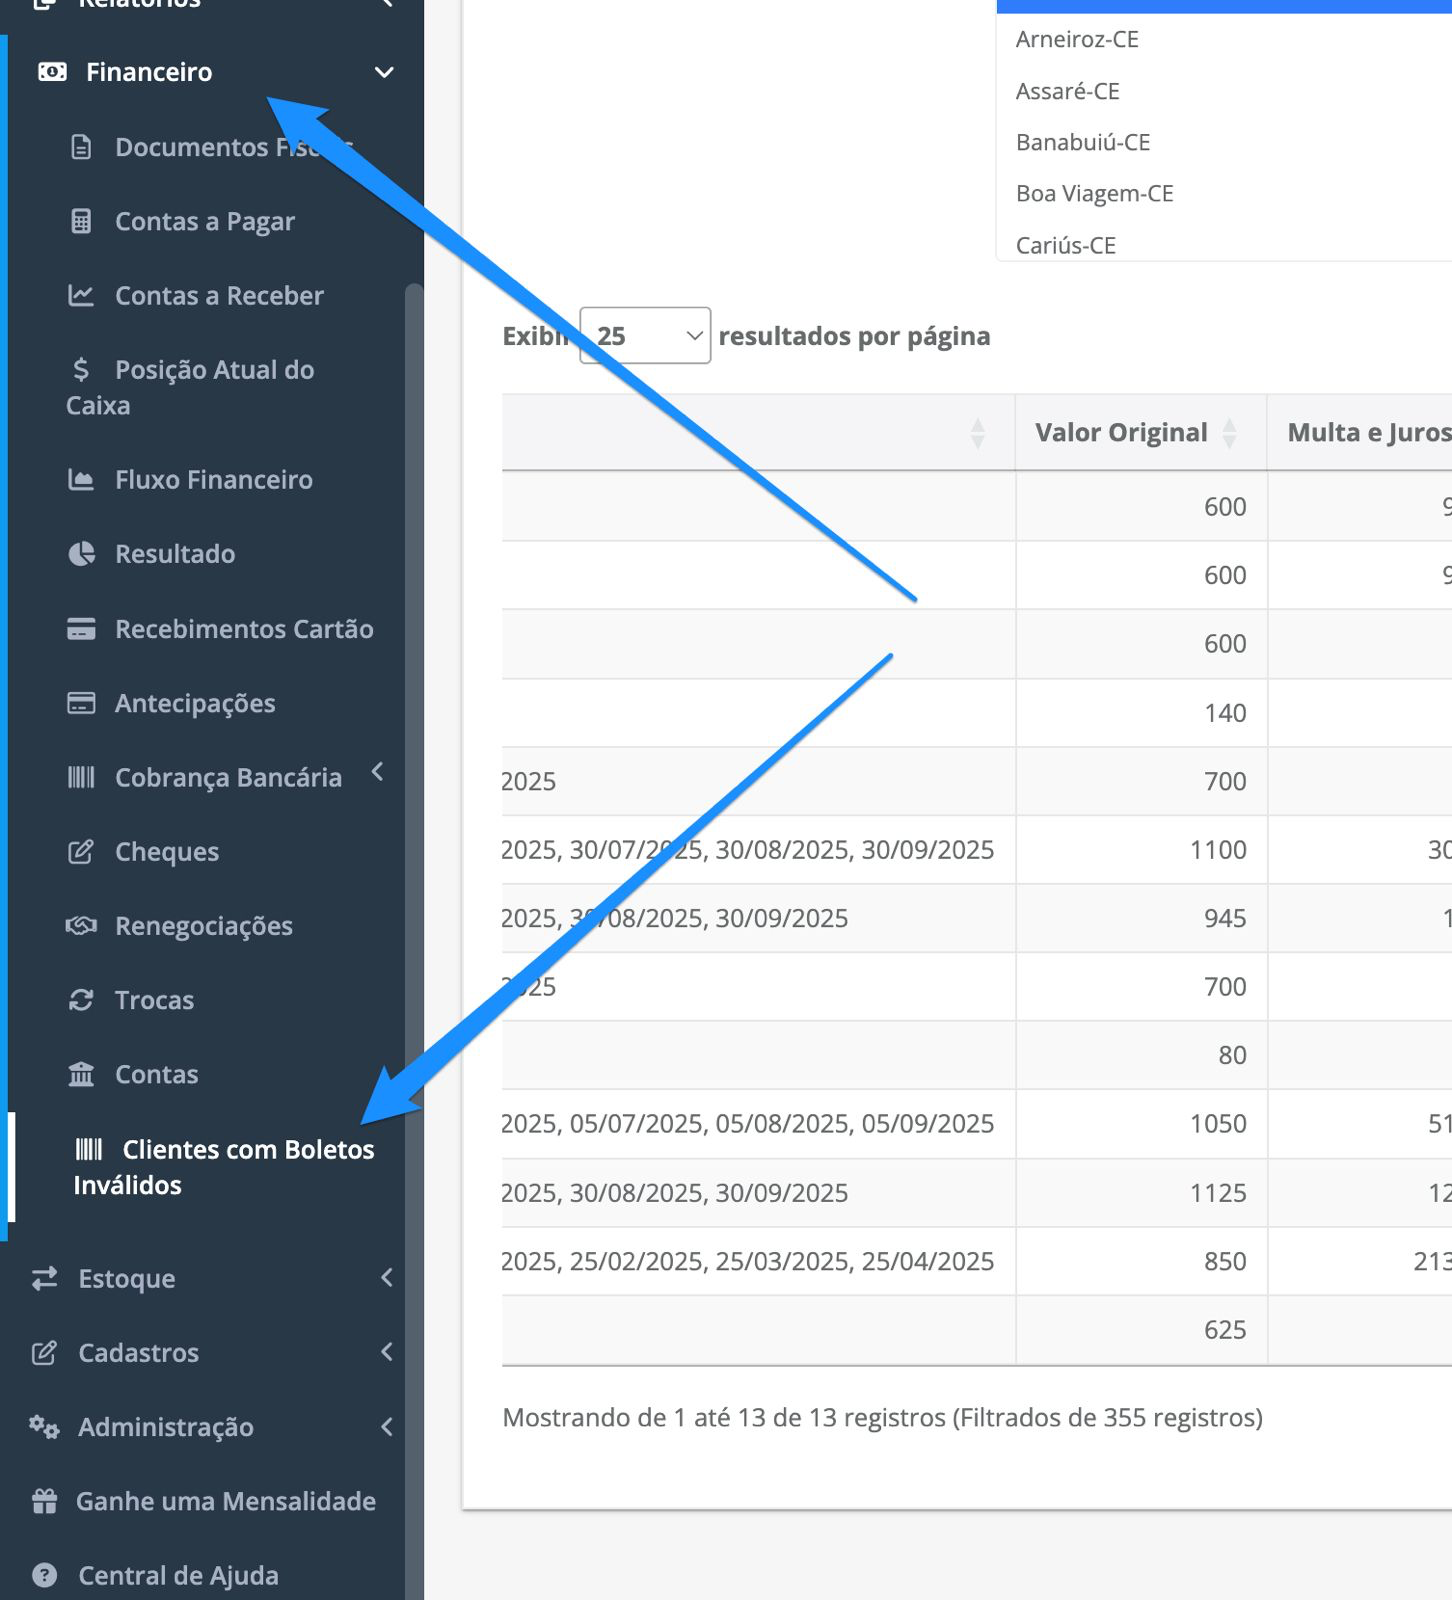Click the Renegociações handshake icon
Screen dimensions: 1452x1600
[81, 926]
